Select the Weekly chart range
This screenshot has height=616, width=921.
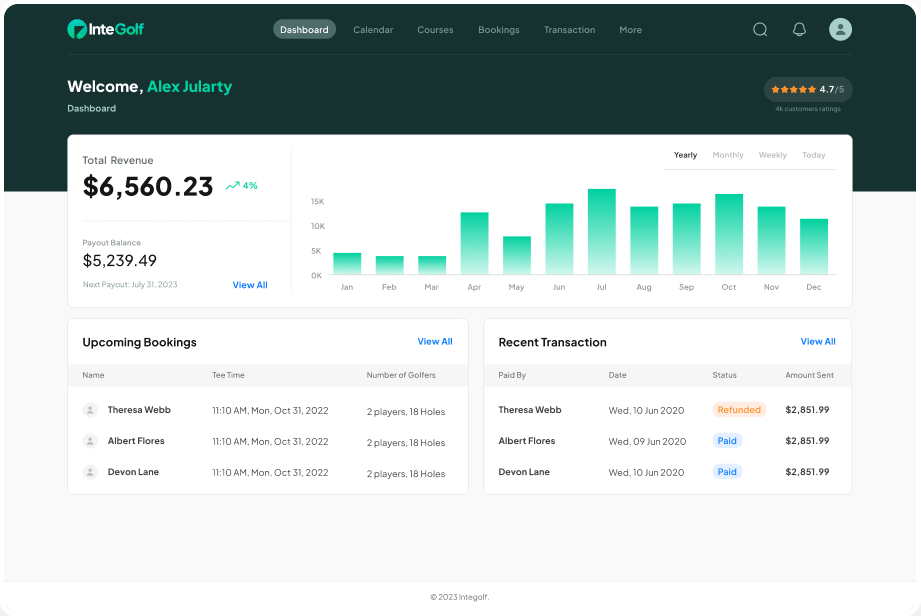point(772,155)
